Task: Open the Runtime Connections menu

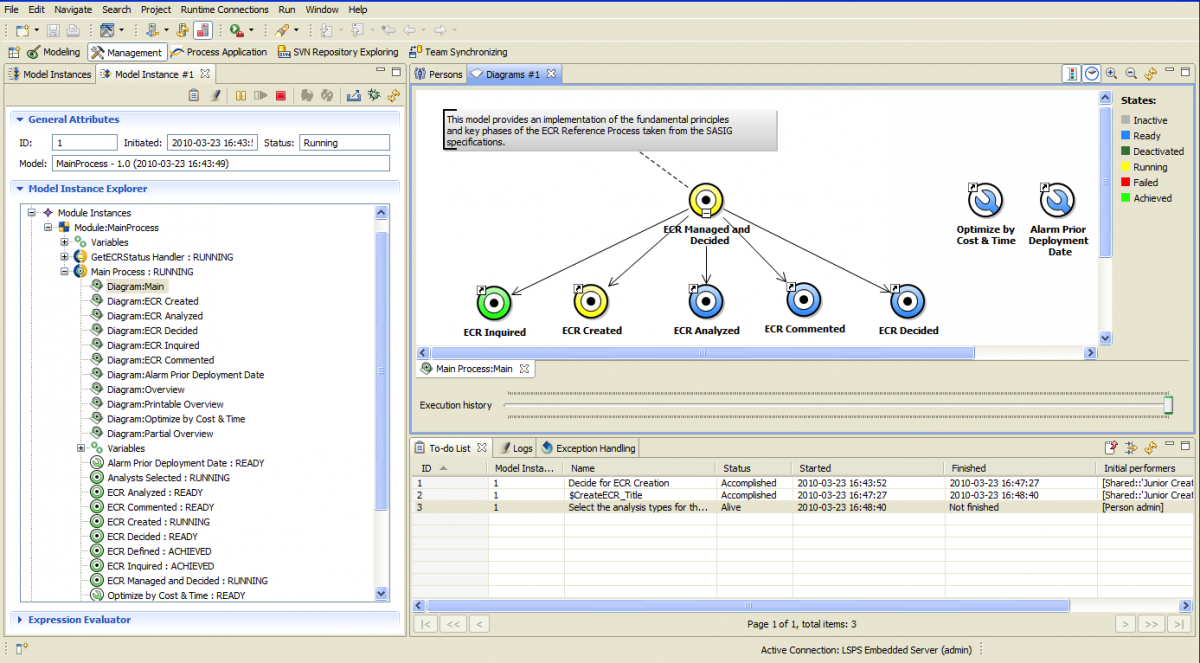Action: 225,9
